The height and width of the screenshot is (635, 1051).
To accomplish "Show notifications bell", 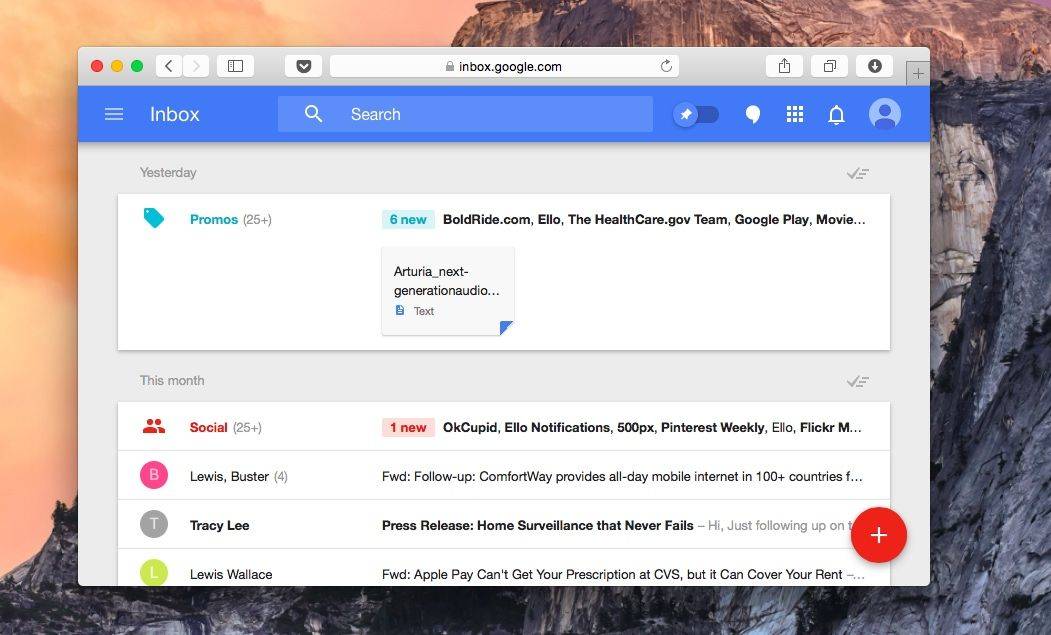I will click(837, 115).
